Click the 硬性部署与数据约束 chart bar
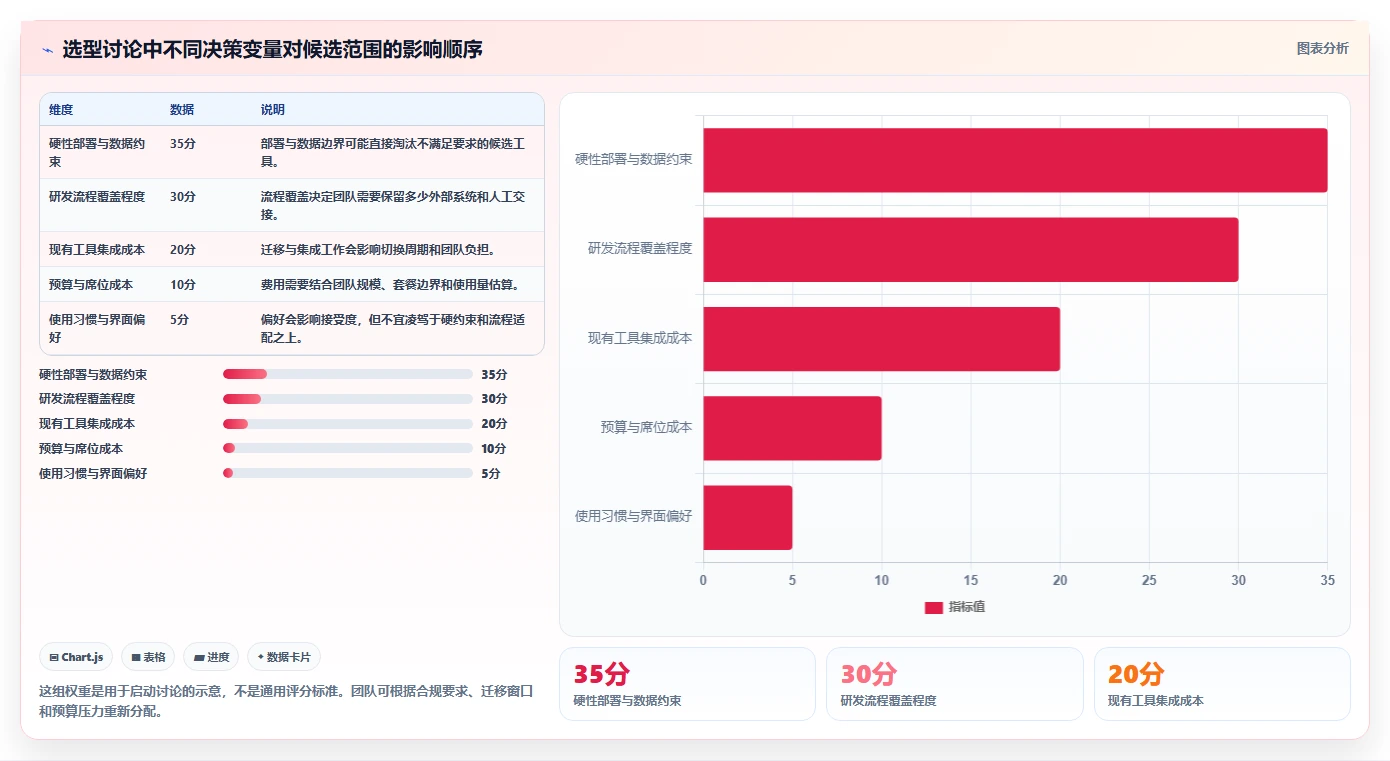Screen dimensions: 1390x761 pos(1015,160)
